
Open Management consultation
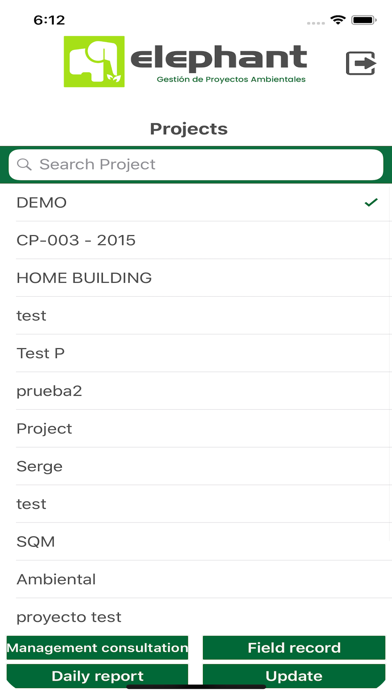pos(97,648)
